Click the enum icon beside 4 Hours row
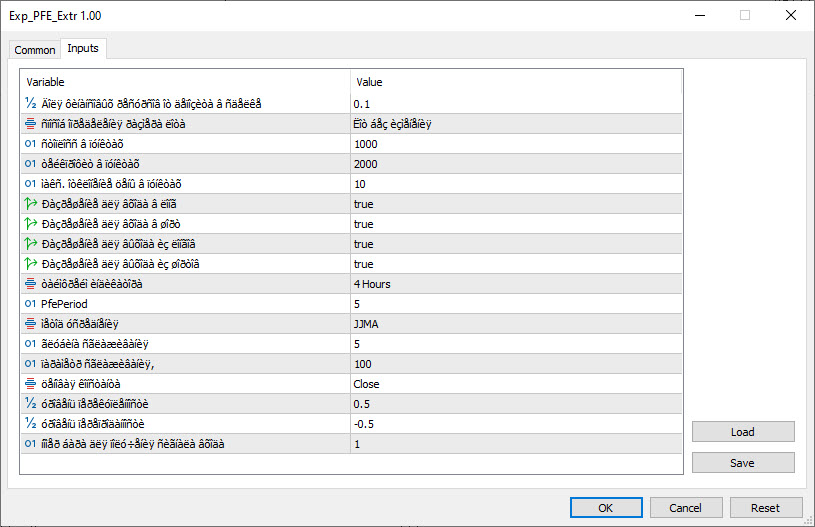 pyautogui.click(x=31, y=284)
